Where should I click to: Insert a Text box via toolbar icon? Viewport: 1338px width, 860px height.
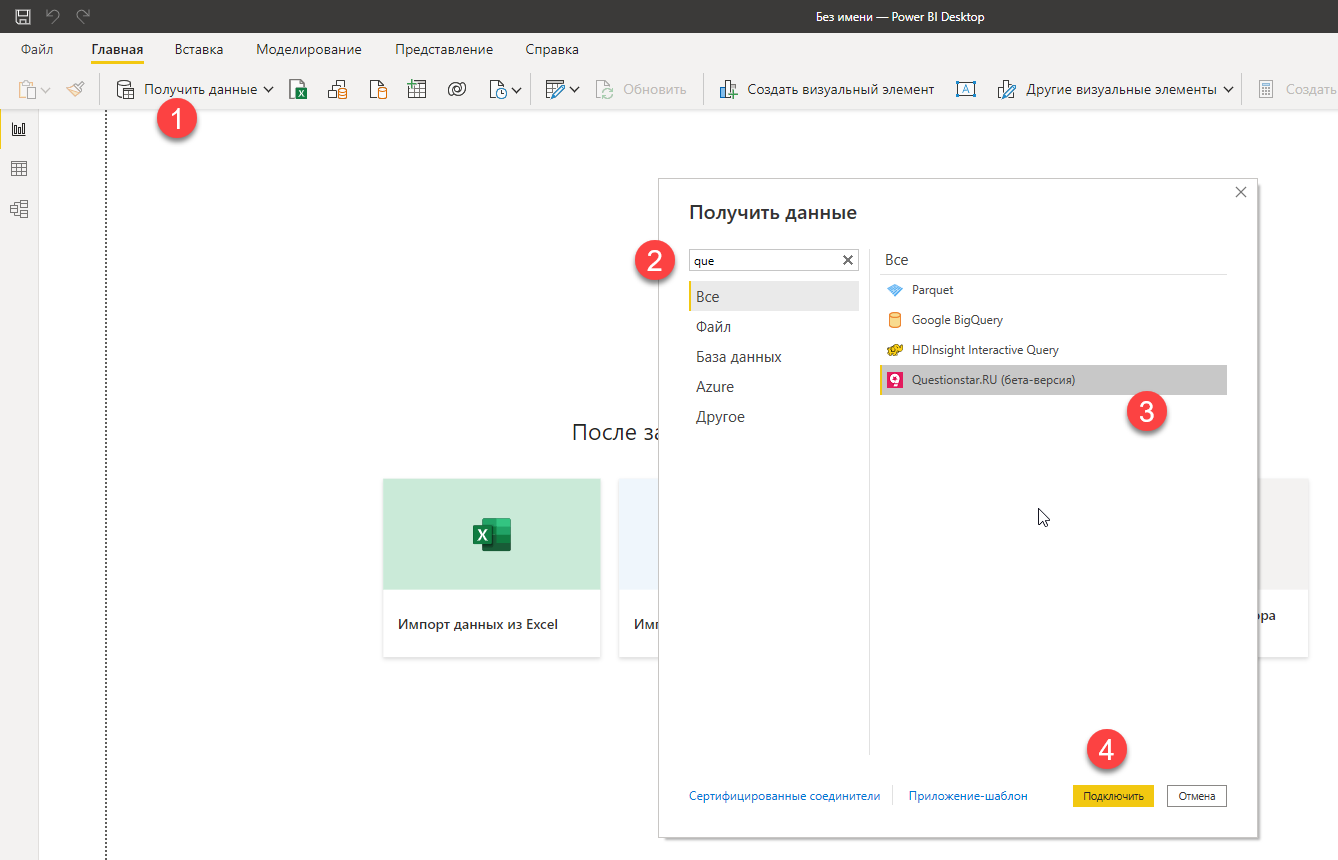[966, 89]
